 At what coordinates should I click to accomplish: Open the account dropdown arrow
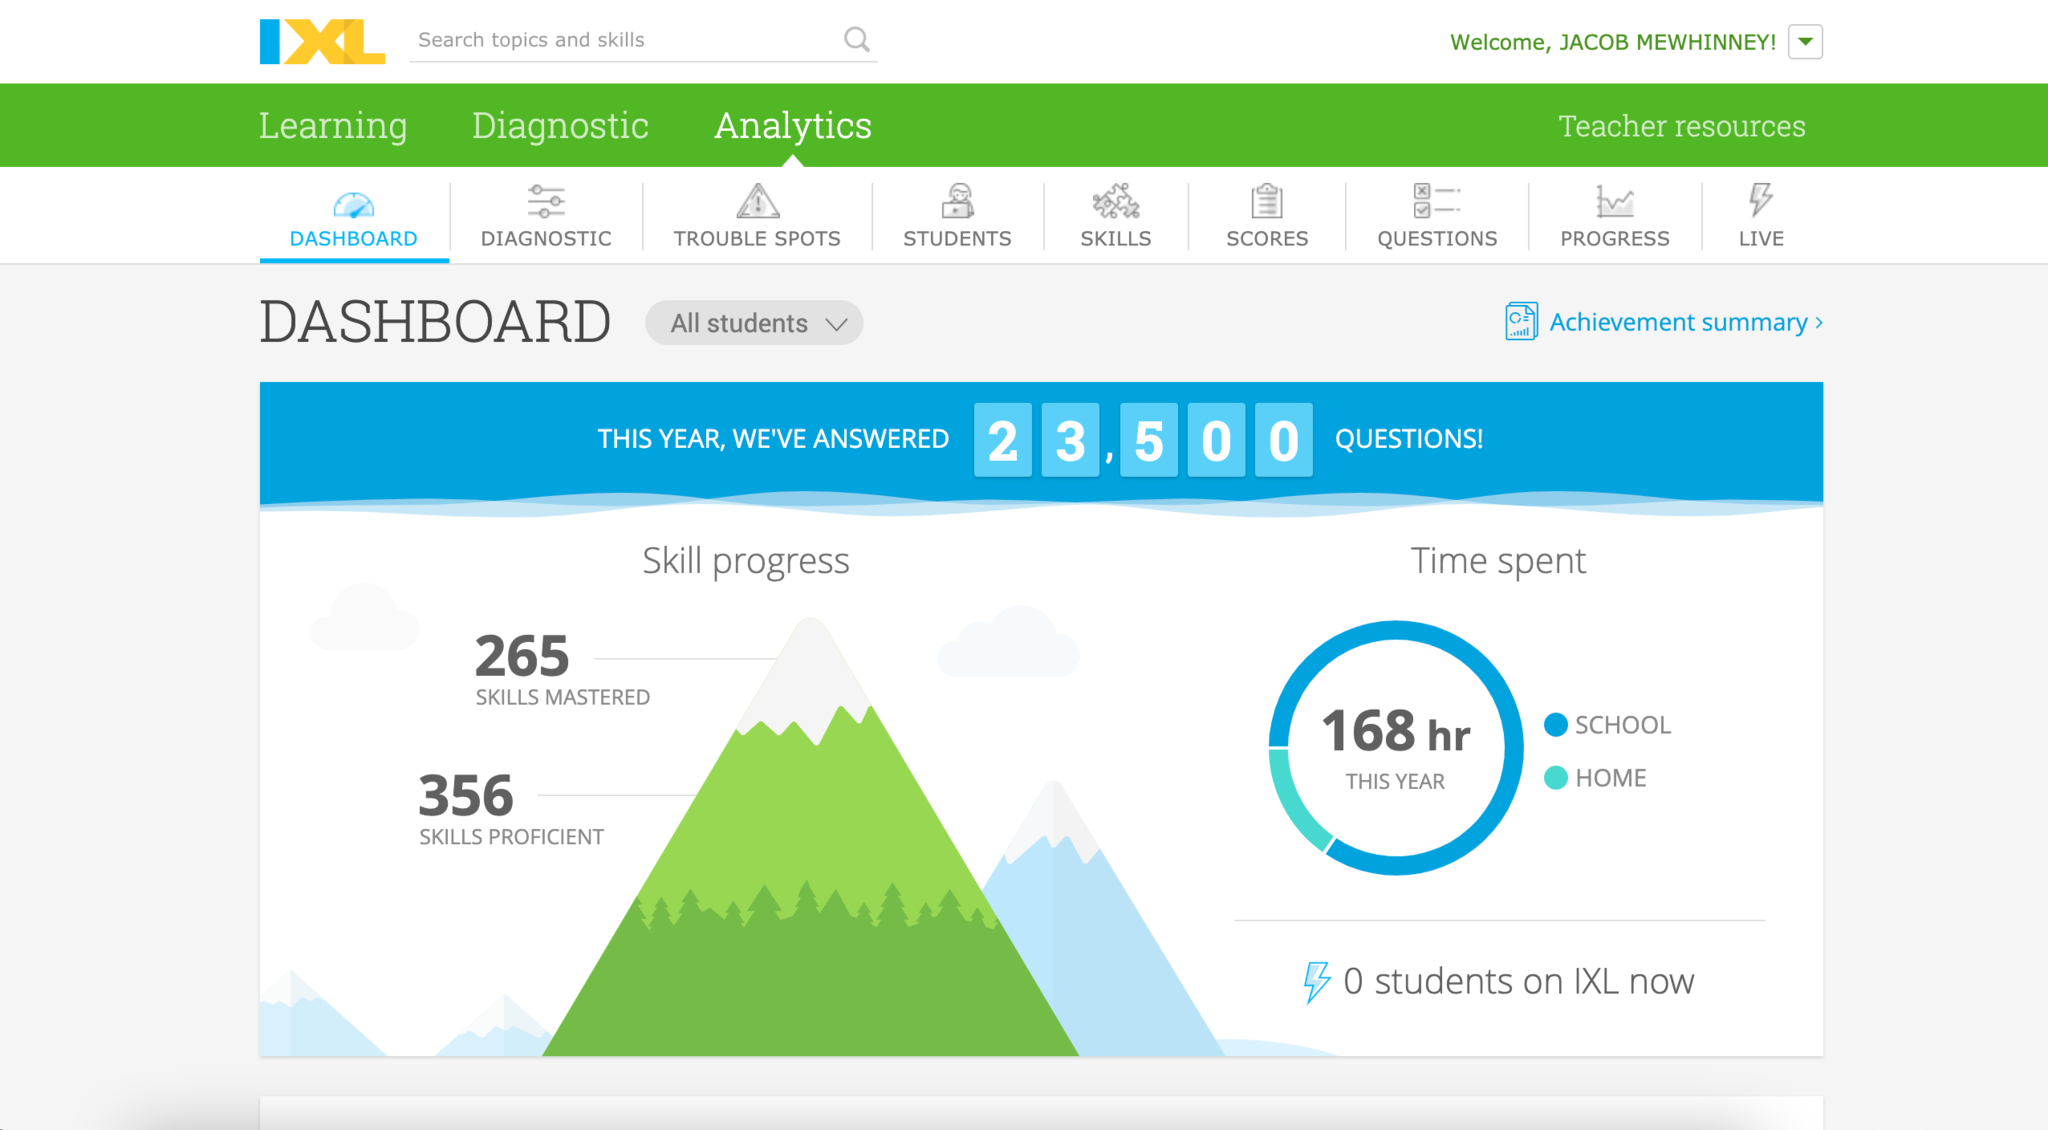1805,42
